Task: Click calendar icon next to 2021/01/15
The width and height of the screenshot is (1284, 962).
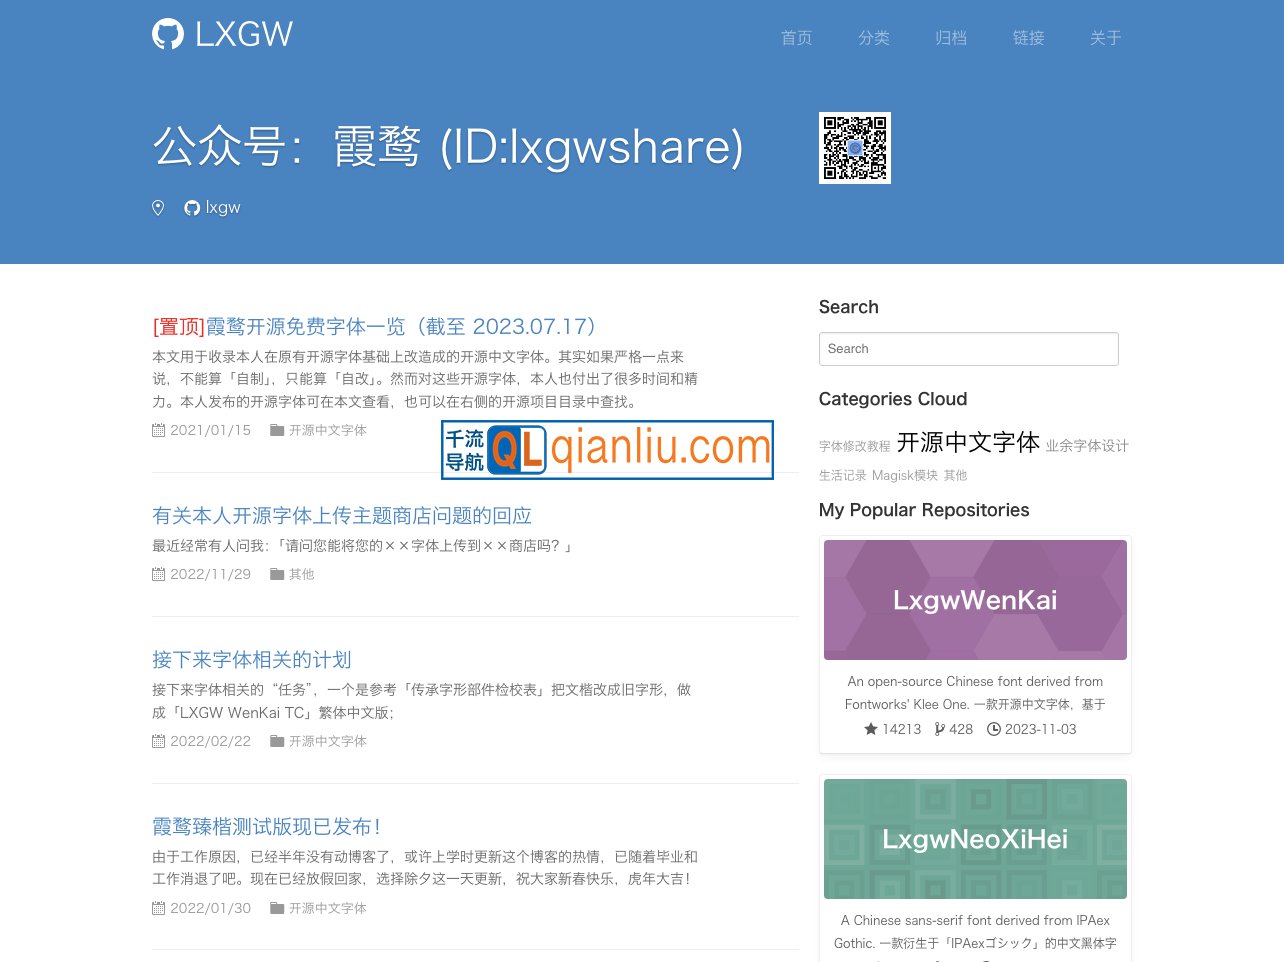Action: pos(158,430)
